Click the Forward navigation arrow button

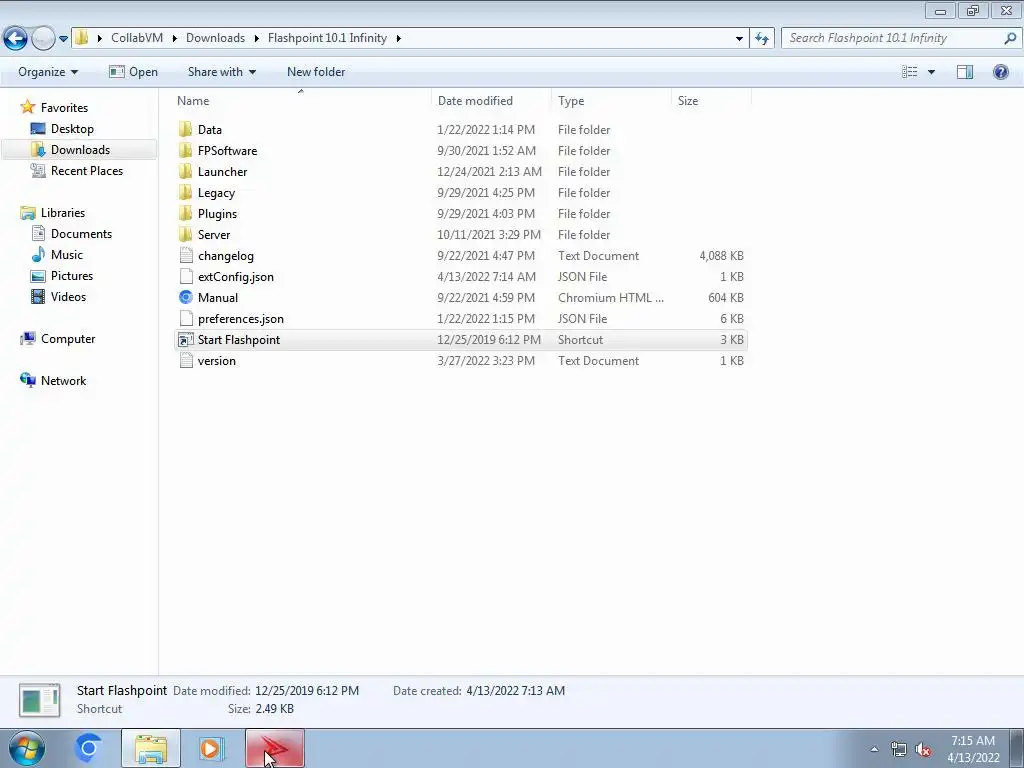[x=43, y=39]
